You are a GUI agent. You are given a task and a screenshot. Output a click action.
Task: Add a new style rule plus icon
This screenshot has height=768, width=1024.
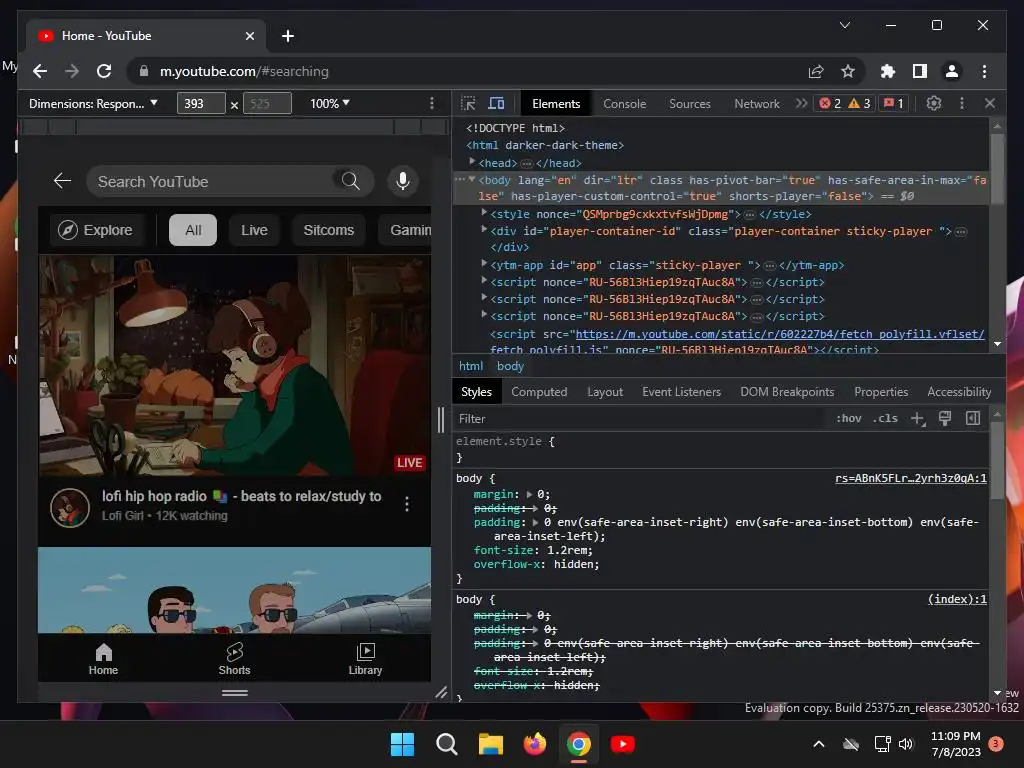[918, 419]
